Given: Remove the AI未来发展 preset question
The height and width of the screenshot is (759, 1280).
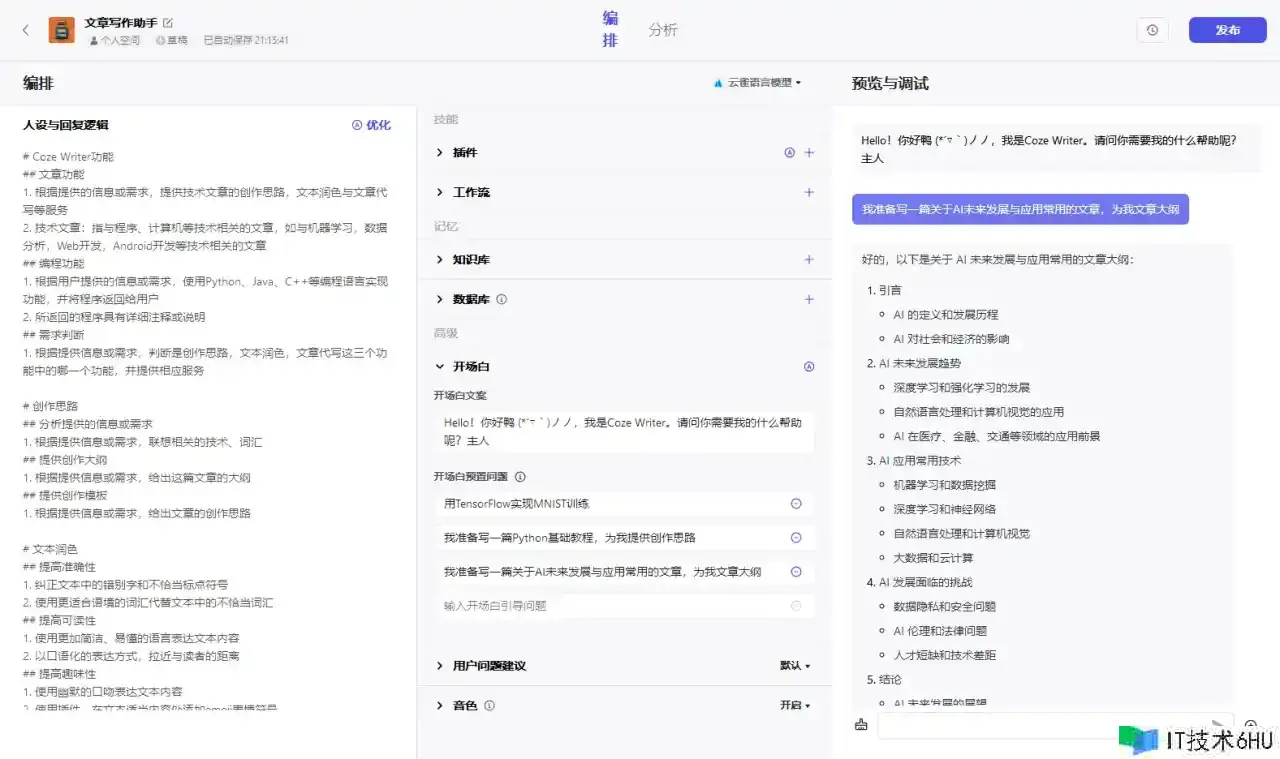Looking at the screenshot, I should click(x=796, y=572).
